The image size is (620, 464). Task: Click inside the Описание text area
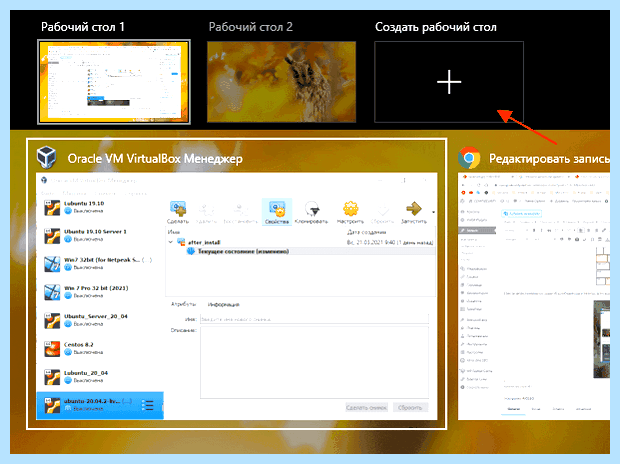coord(314,362)
